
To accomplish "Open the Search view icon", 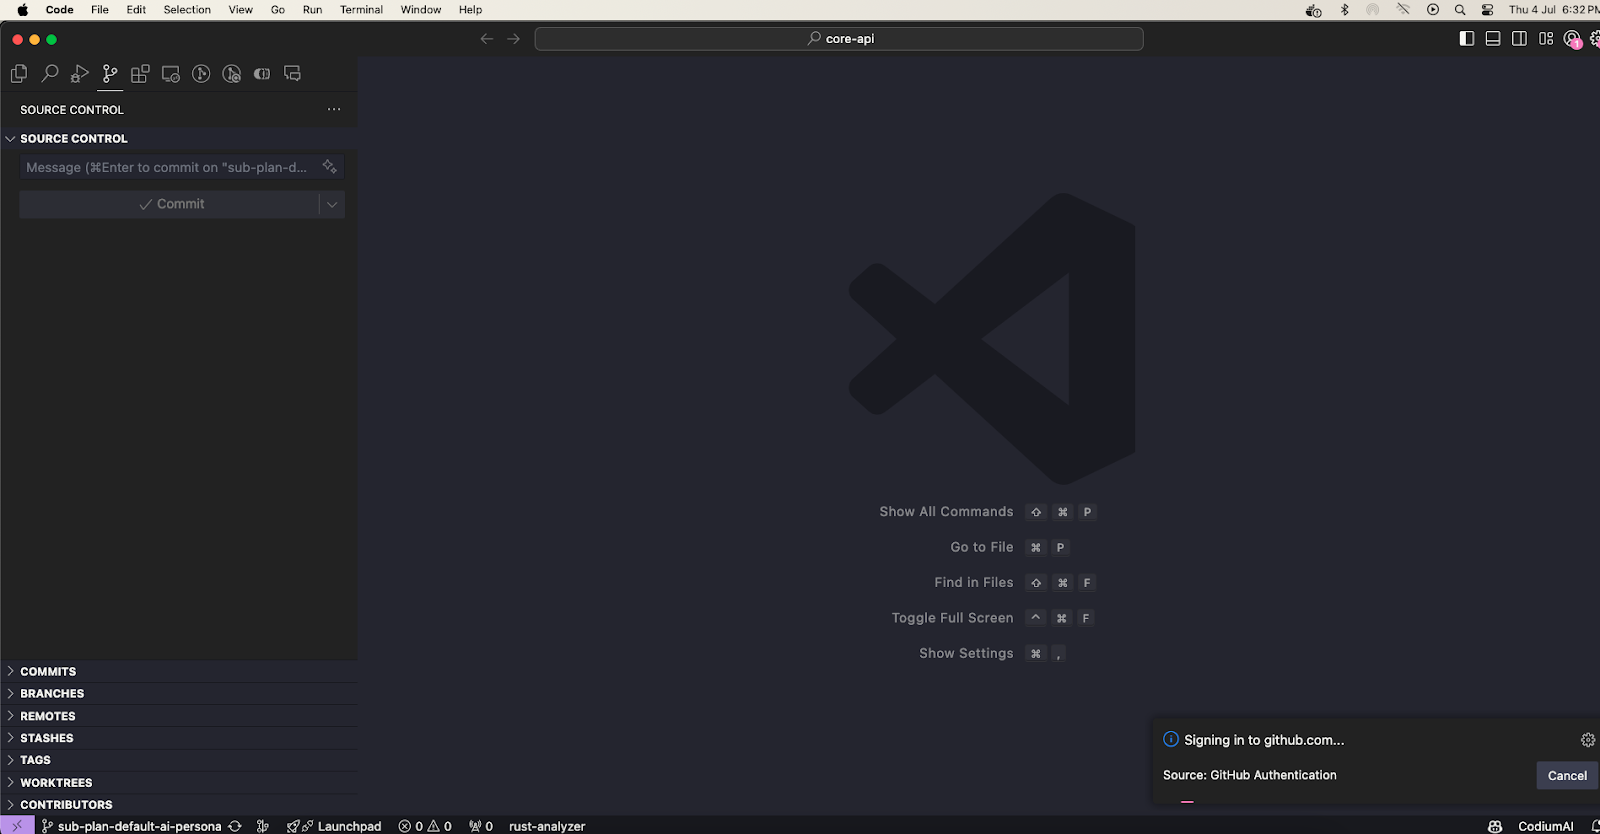I will (49, 74).
